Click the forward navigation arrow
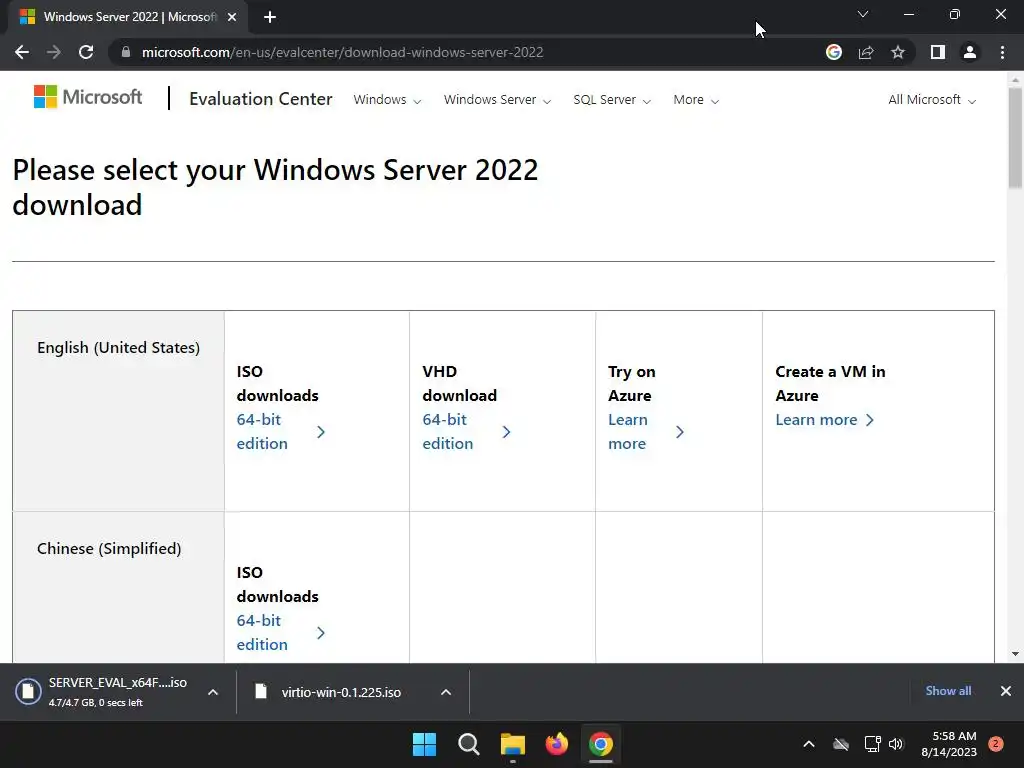 [x=54, y=52]
